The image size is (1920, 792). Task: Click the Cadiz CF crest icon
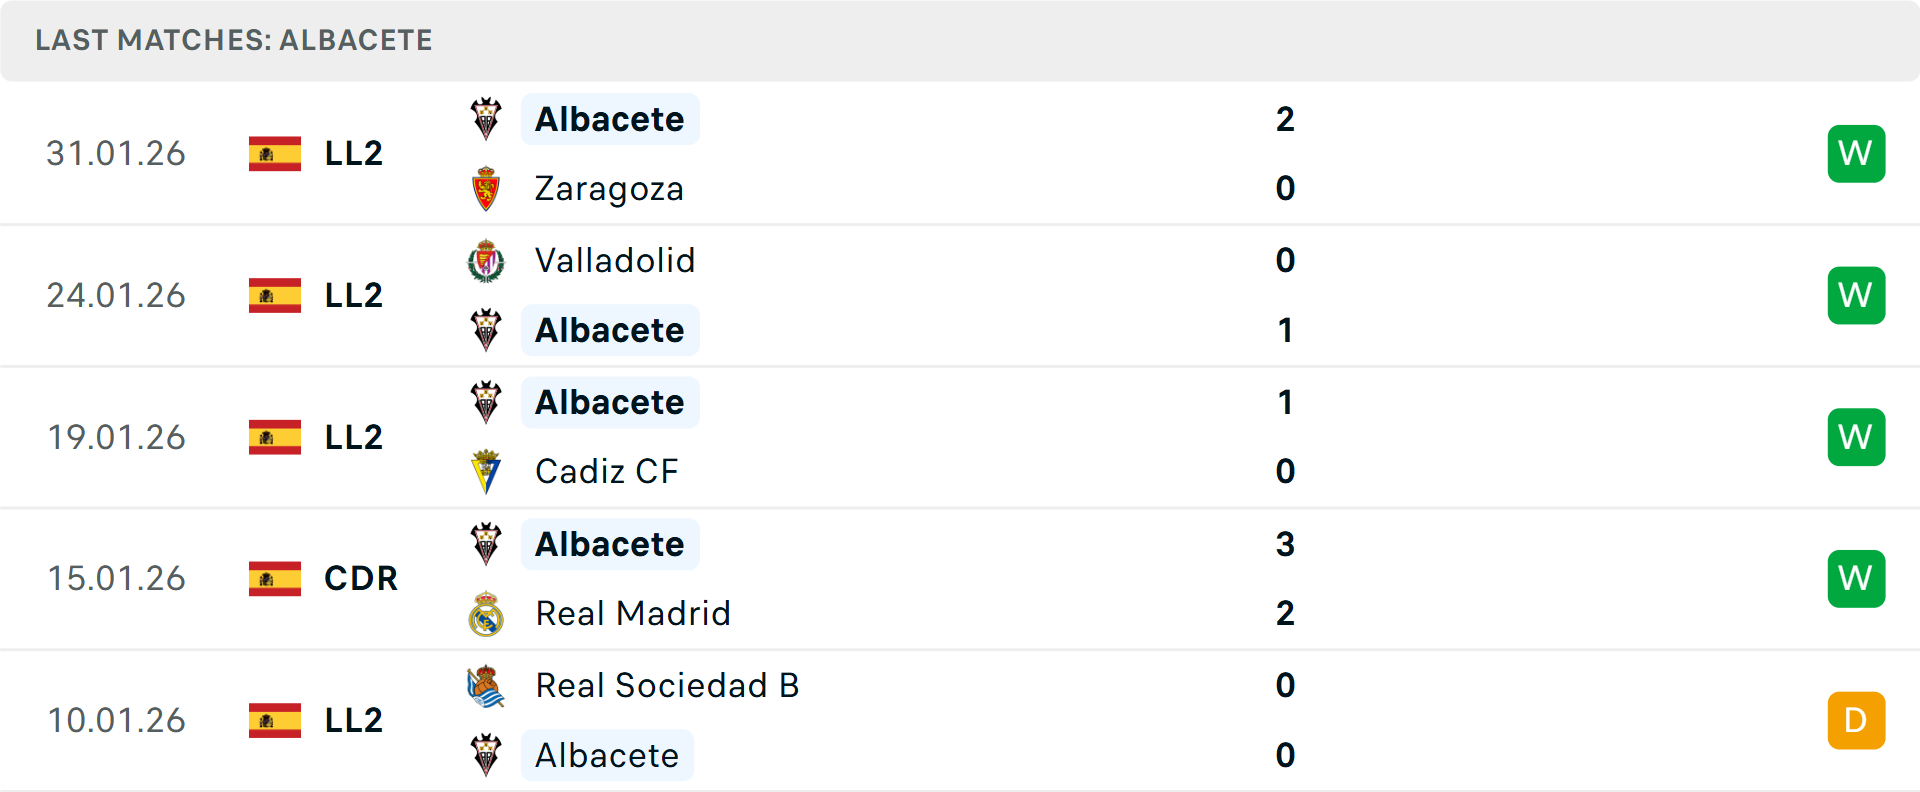click(486, 471)
